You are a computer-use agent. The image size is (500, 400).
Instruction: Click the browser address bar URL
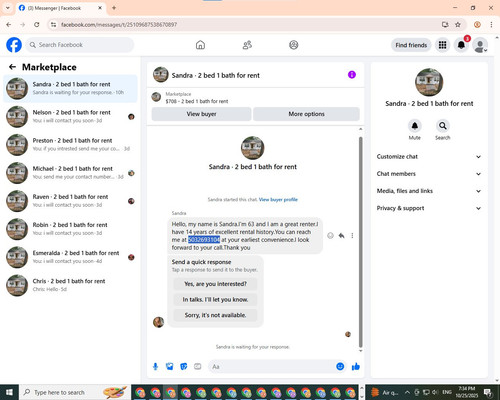pyautogui.click(x=119, y=25)
